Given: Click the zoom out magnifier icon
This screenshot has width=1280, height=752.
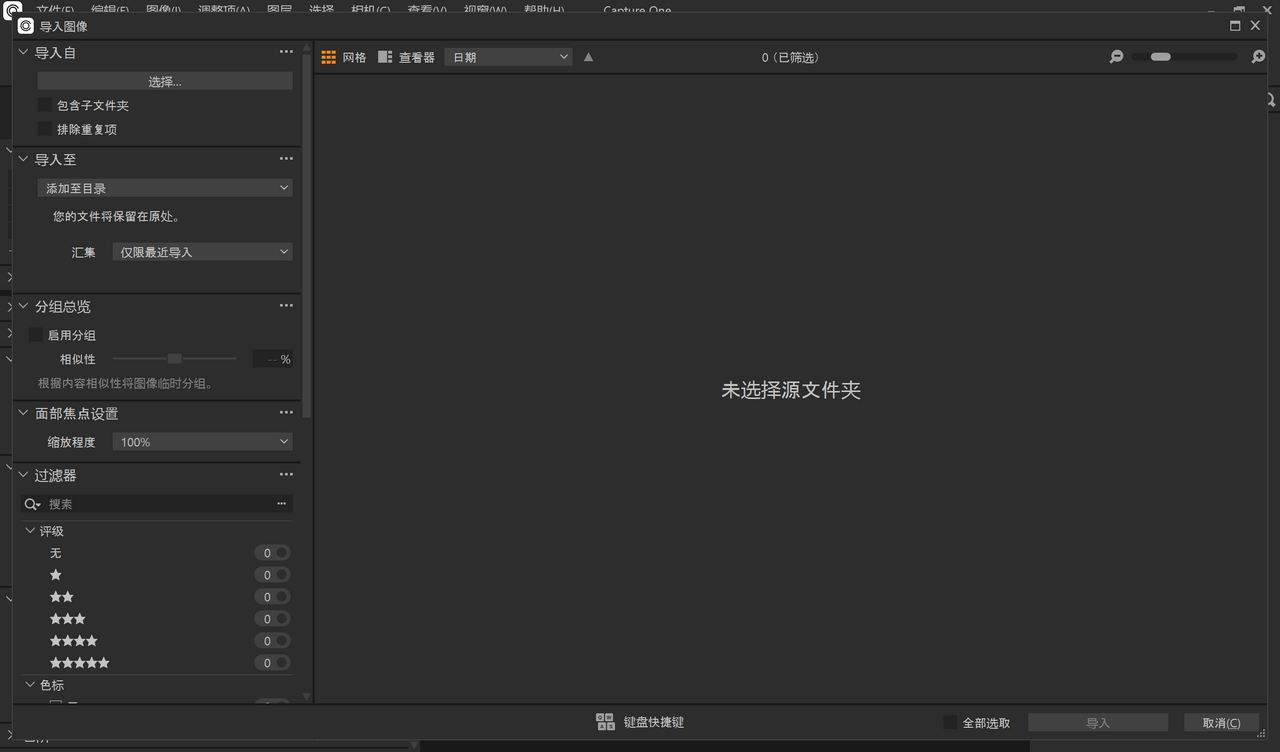Looking at the screenshot, I should pyautogui.click(x=1116, y=57).
